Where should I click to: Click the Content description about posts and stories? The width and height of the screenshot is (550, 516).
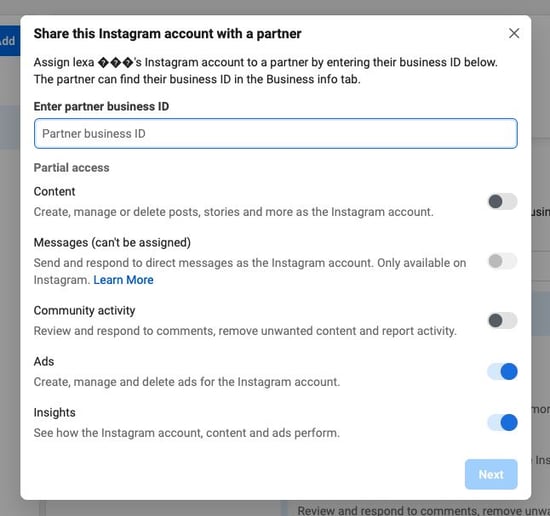(x=234, y=212)
